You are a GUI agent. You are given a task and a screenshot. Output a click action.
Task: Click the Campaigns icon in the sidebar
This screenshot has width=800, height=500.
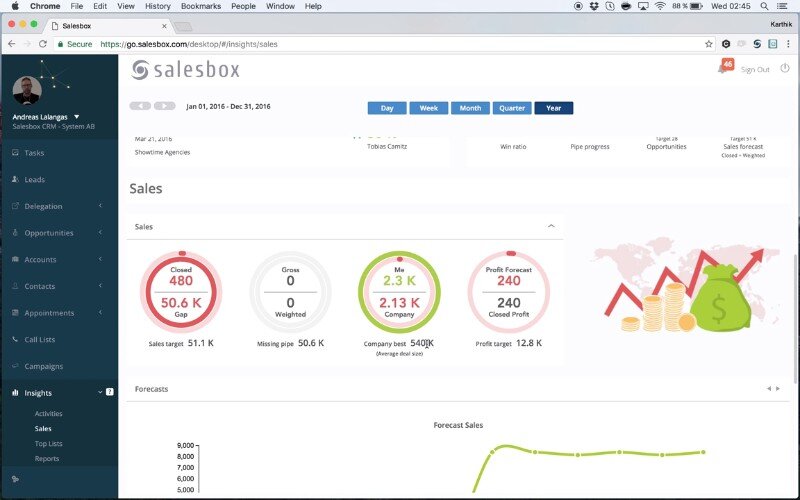15,366
